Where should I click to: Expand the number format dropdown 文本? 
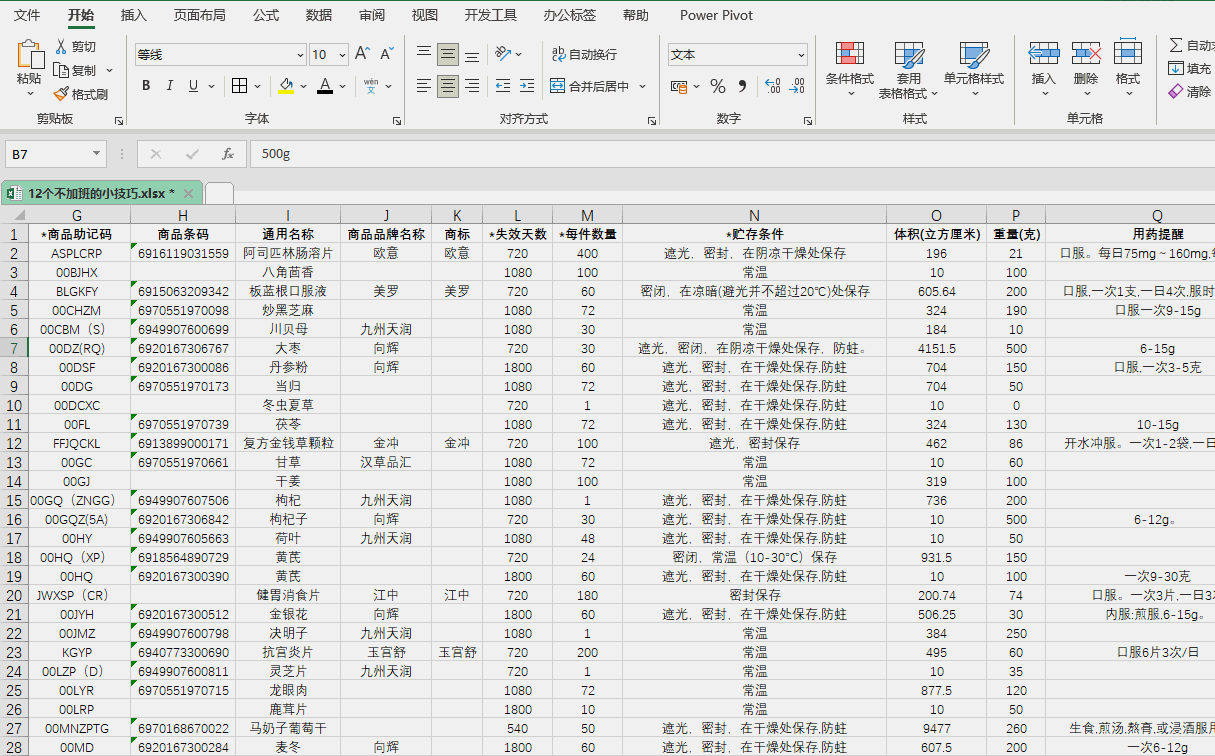click(801, 55)
